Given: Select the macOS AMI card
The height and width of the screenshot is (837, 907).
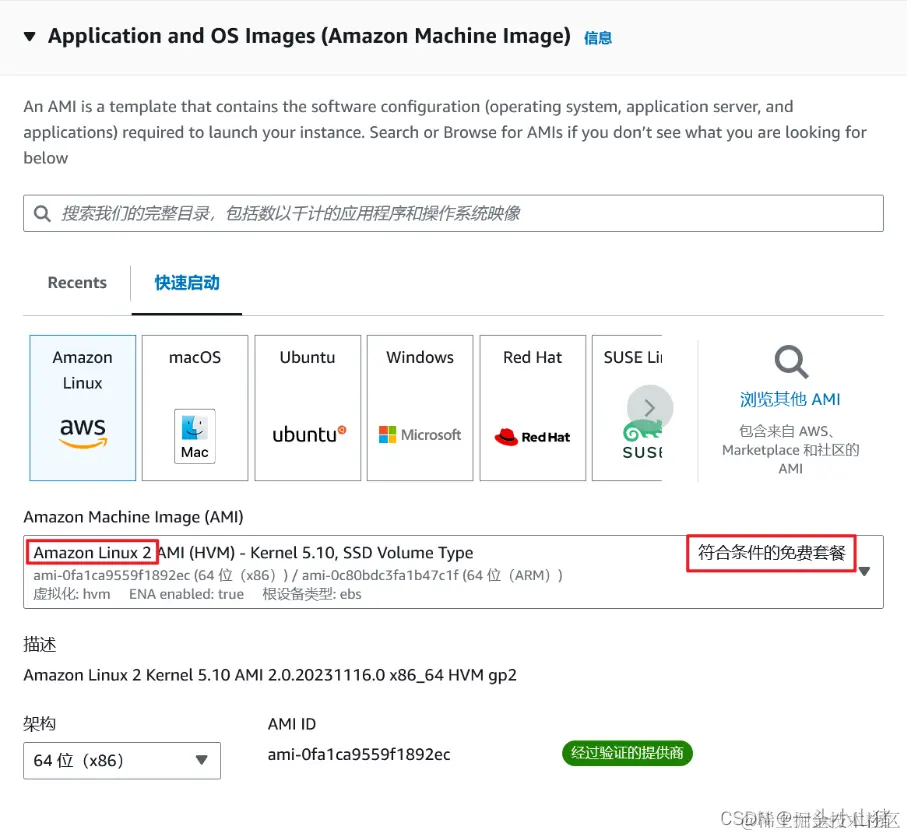Looking at the screenshot, I should (195, 408).
